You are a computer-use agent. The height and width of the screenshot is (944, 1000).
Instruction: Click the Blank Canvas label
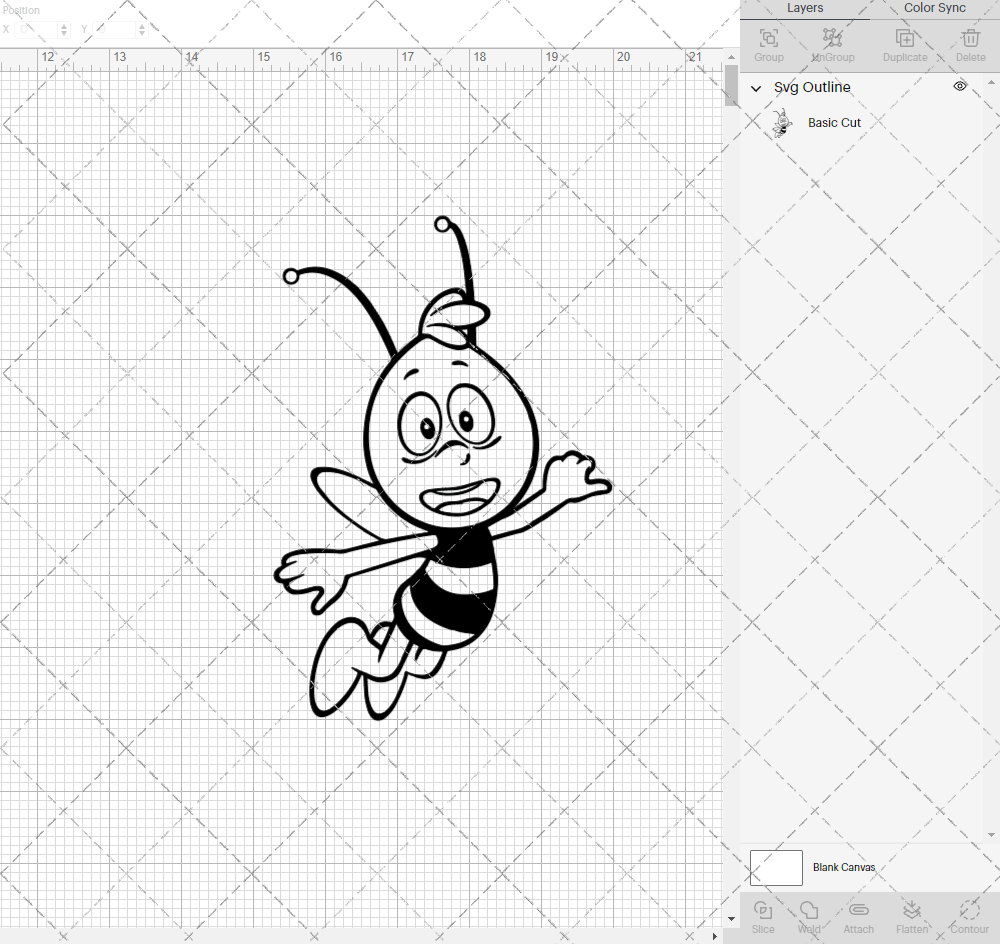click(844, 867)
